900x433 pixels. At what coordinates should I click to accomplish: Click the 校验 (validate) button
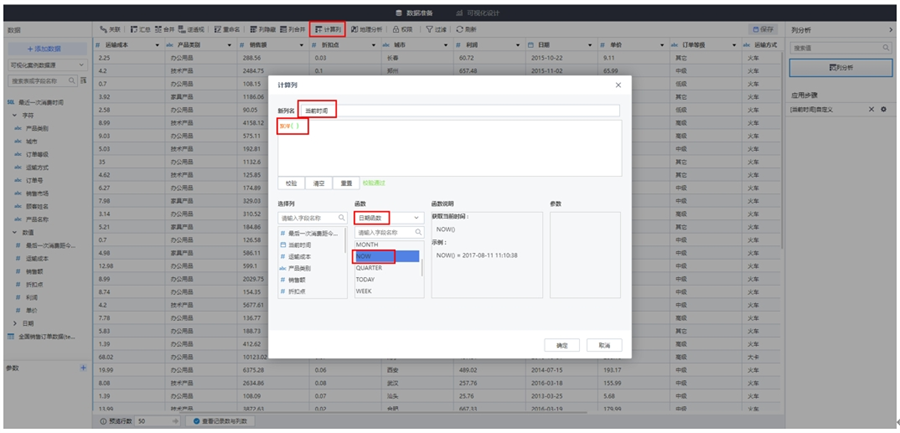coord(291,183)
